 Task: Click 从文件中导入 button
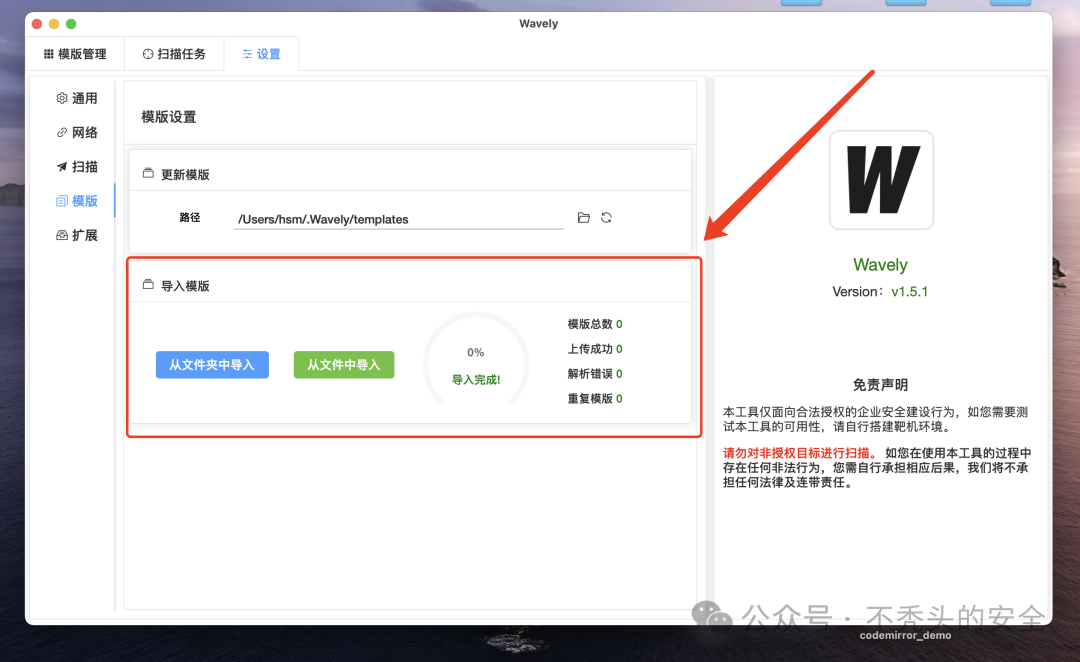tap(344, 364)
